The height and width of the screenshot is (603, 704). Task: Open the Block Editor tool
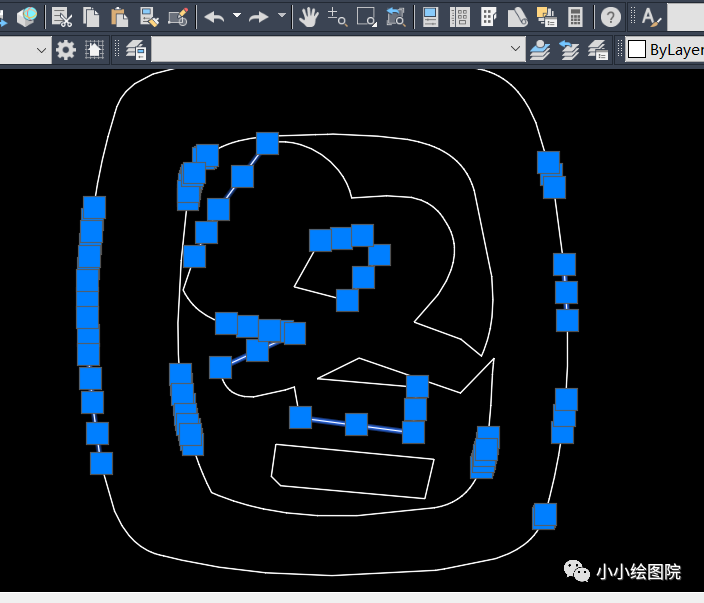[178, 17]
